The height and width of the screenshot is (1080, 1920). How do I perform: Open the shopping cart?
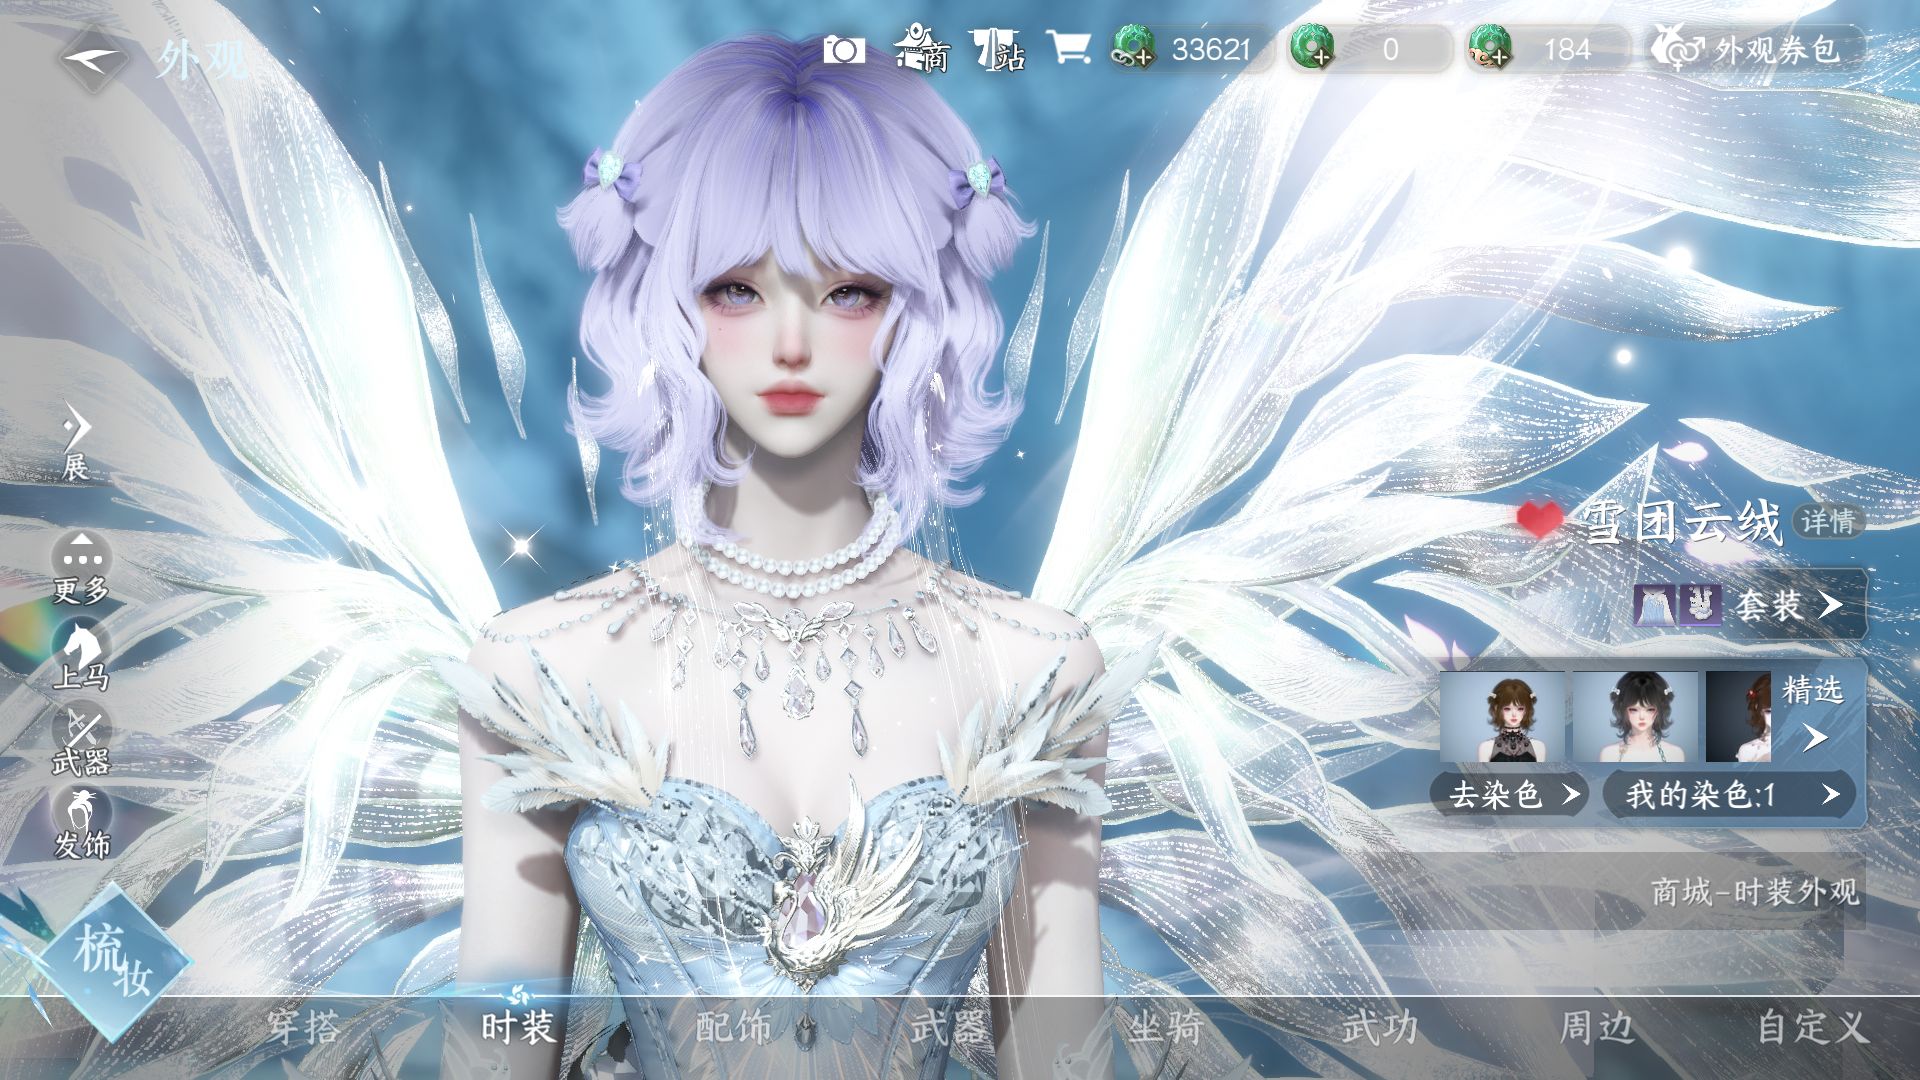click(x=1067, y=47)
